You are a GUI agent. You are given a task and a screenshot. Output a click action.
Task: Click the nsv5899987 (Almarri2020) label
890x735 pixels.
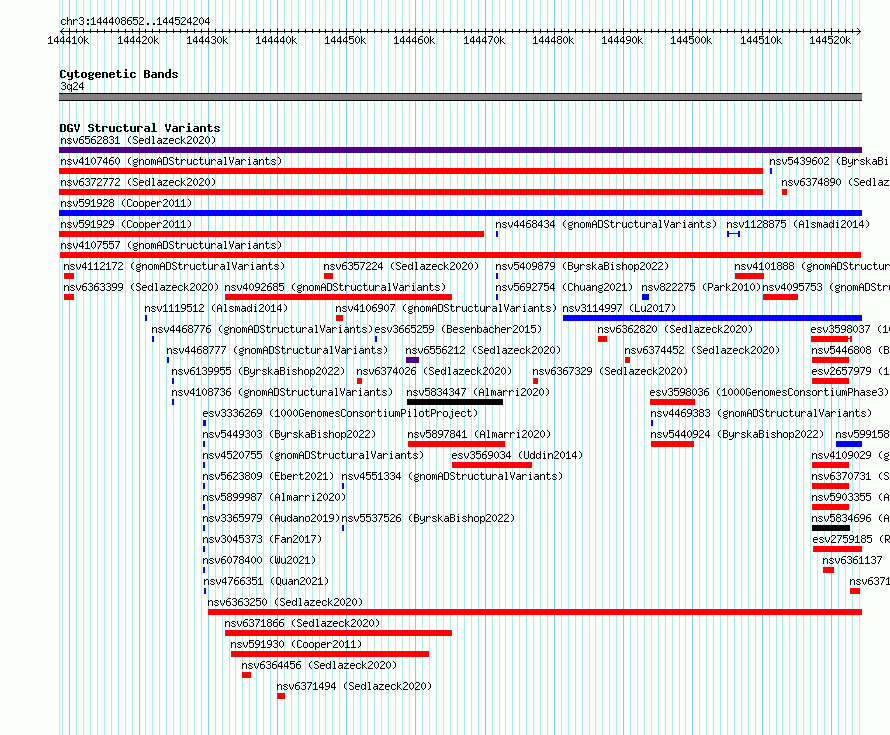coord(274,497)
